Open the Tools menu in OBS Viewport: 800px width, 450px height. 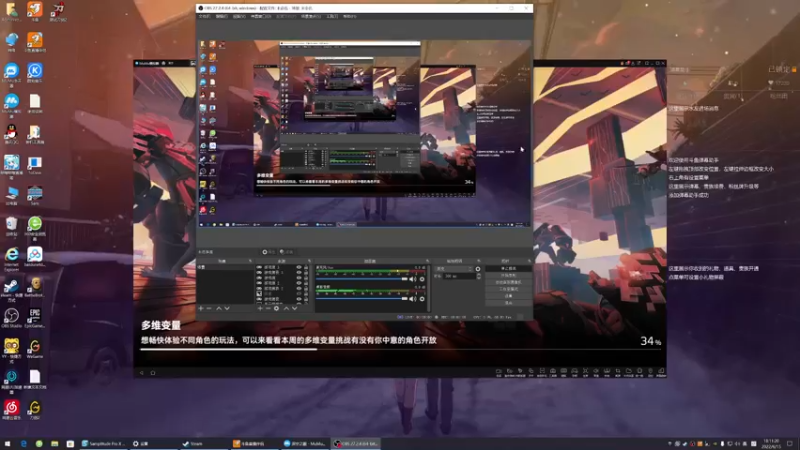click(x=332, y=16)
